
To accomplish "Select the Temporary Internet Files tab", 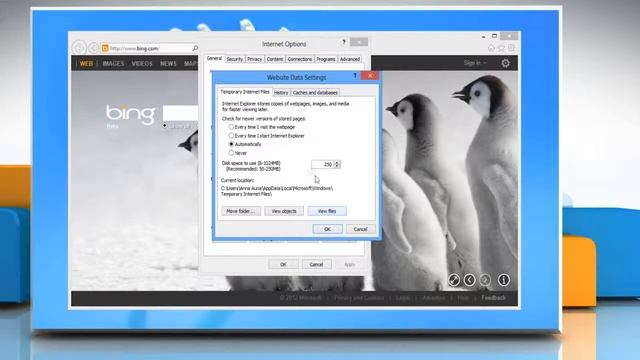I will [245, 92].
